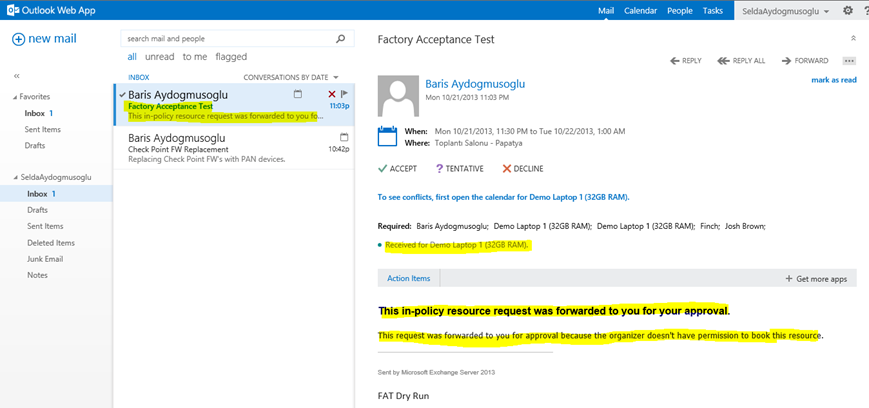Open Drafts under Favorites
869x408 pixels.
(35, 145)
